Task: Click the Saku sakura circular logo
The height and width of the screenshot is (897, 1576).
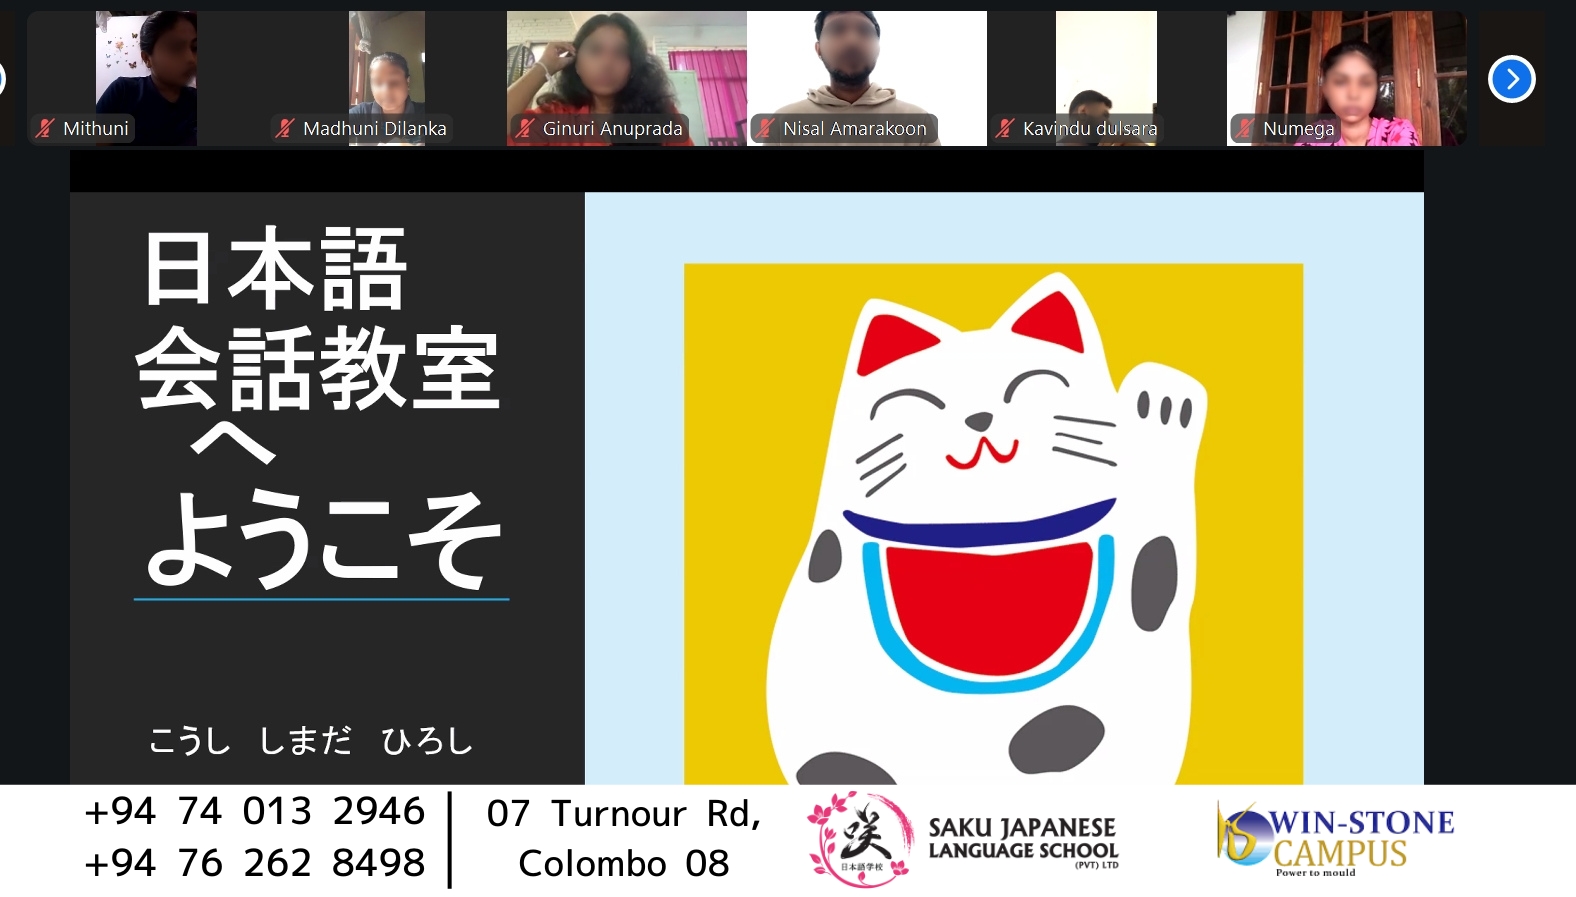Action: 860,839
